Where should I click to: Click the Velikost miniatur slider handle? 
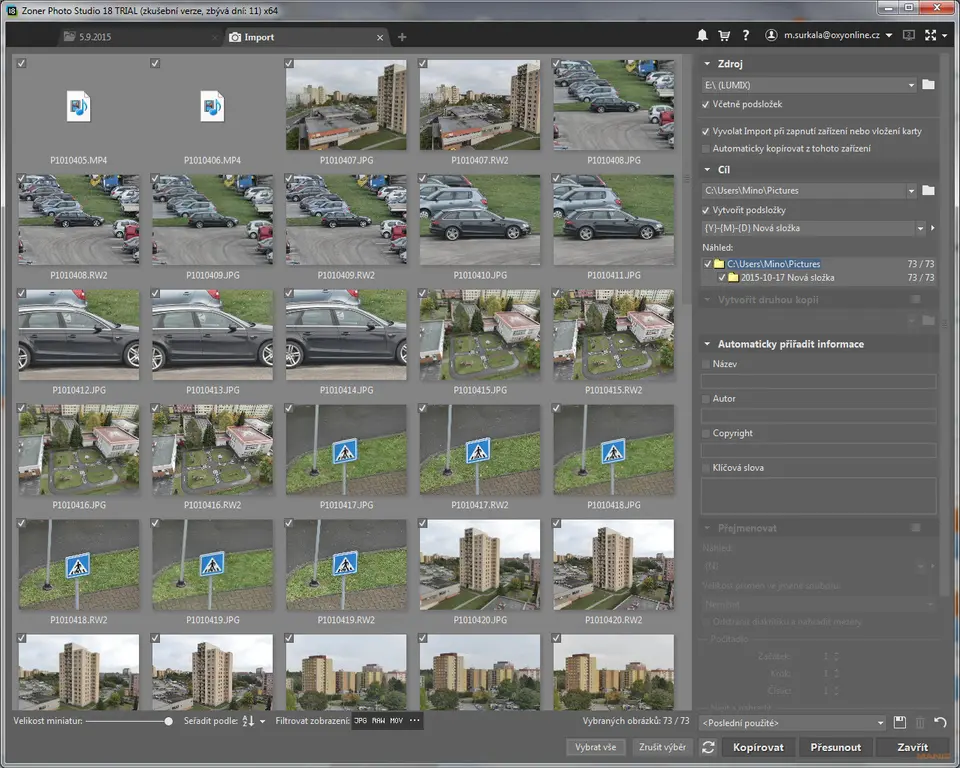(168, 721)
